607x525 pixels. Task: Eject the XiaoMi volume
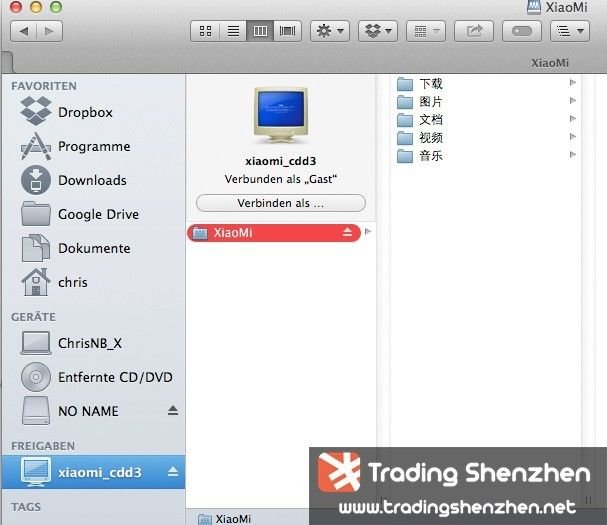tap(347, 232)
